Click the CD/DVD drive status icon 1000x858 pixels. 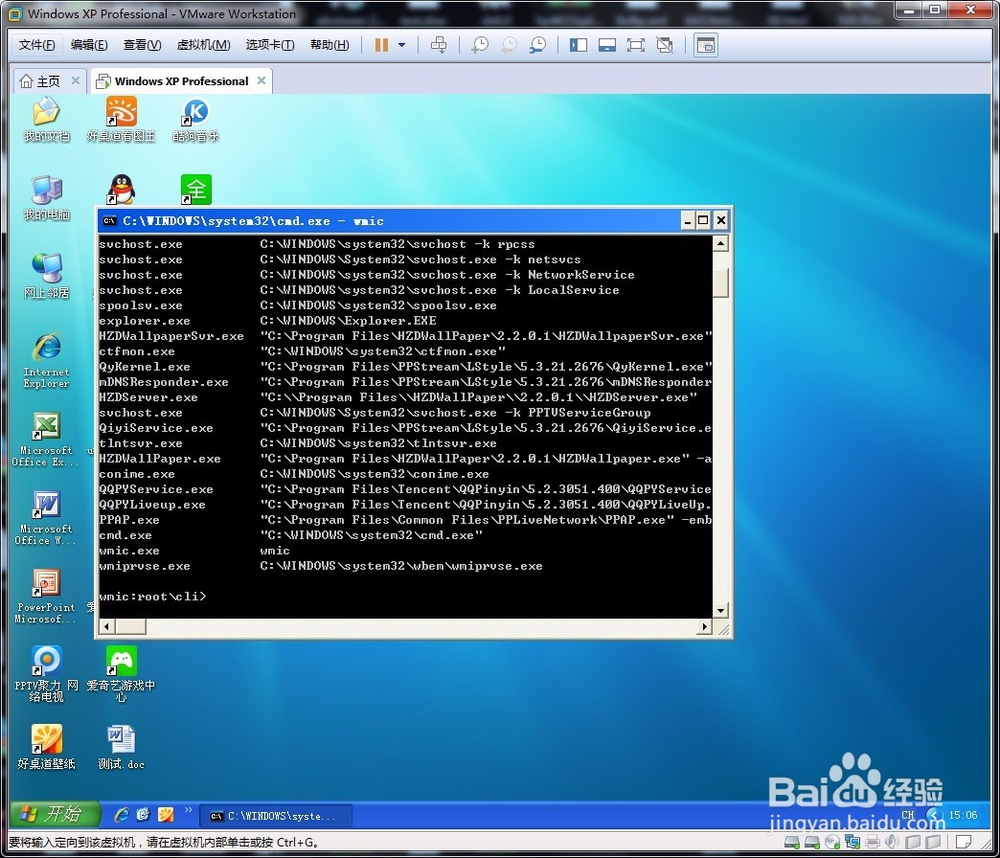coord(832,842)
